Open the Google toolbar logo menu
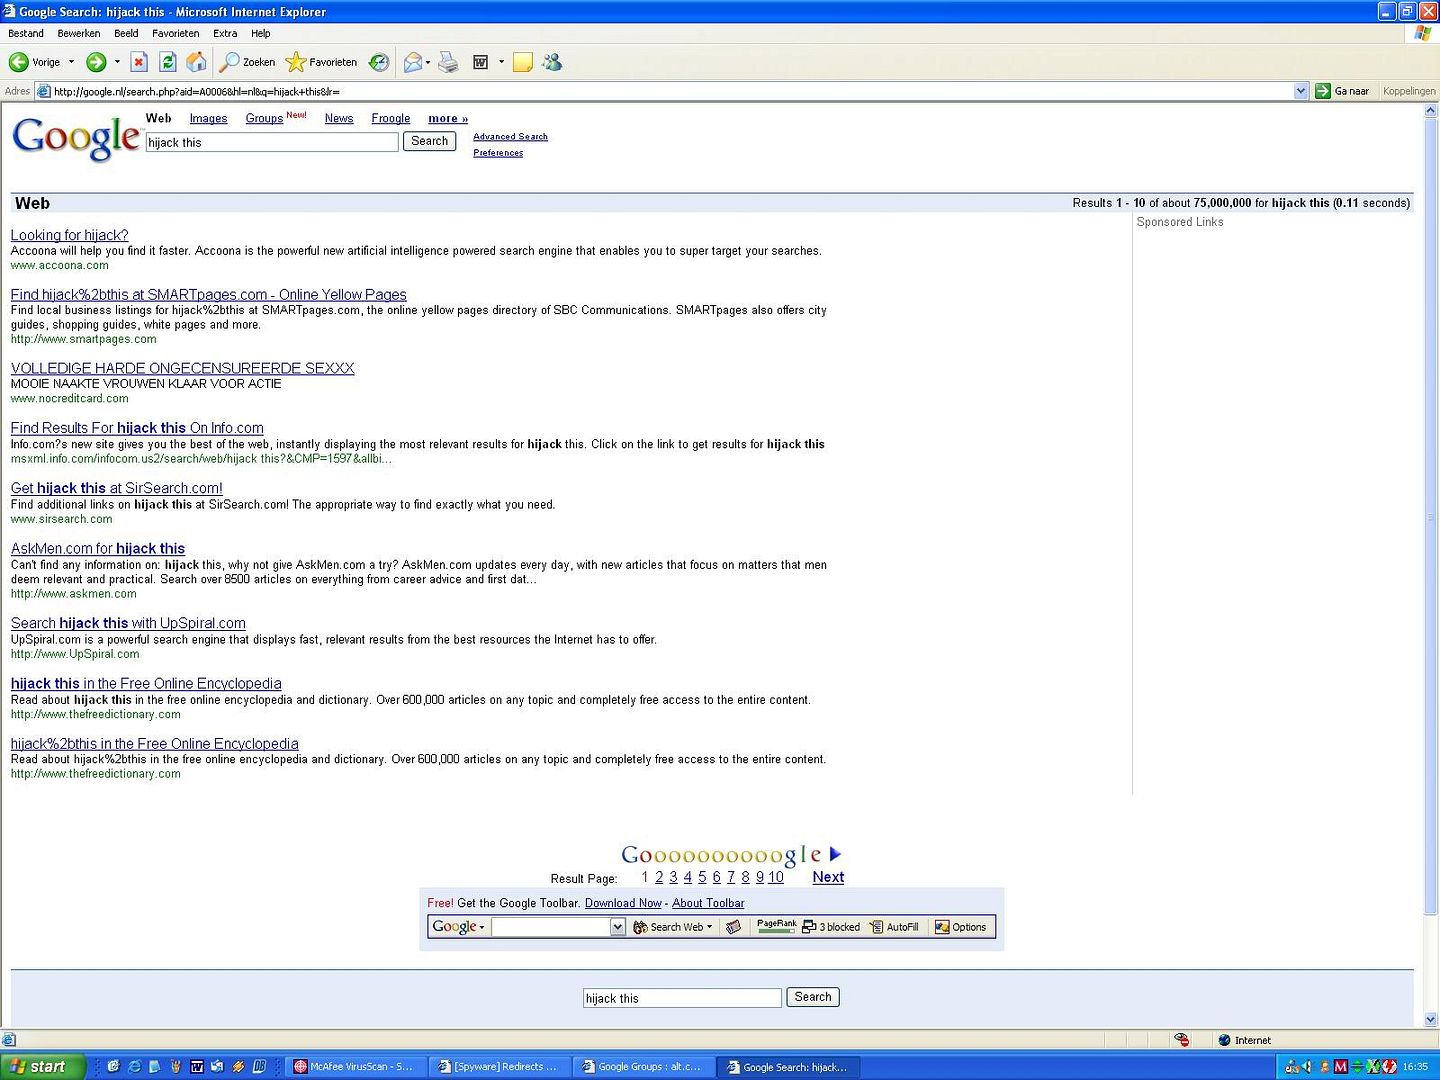The width and height of the screenshot is (1440, 1080). coord(458,927)
